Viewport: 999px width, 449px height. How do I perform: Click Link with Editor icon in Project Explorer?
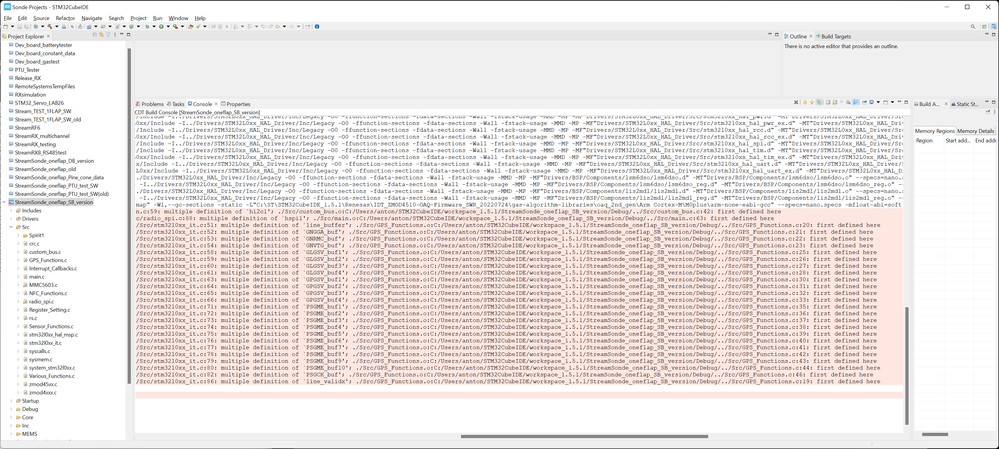click(101, 36)
